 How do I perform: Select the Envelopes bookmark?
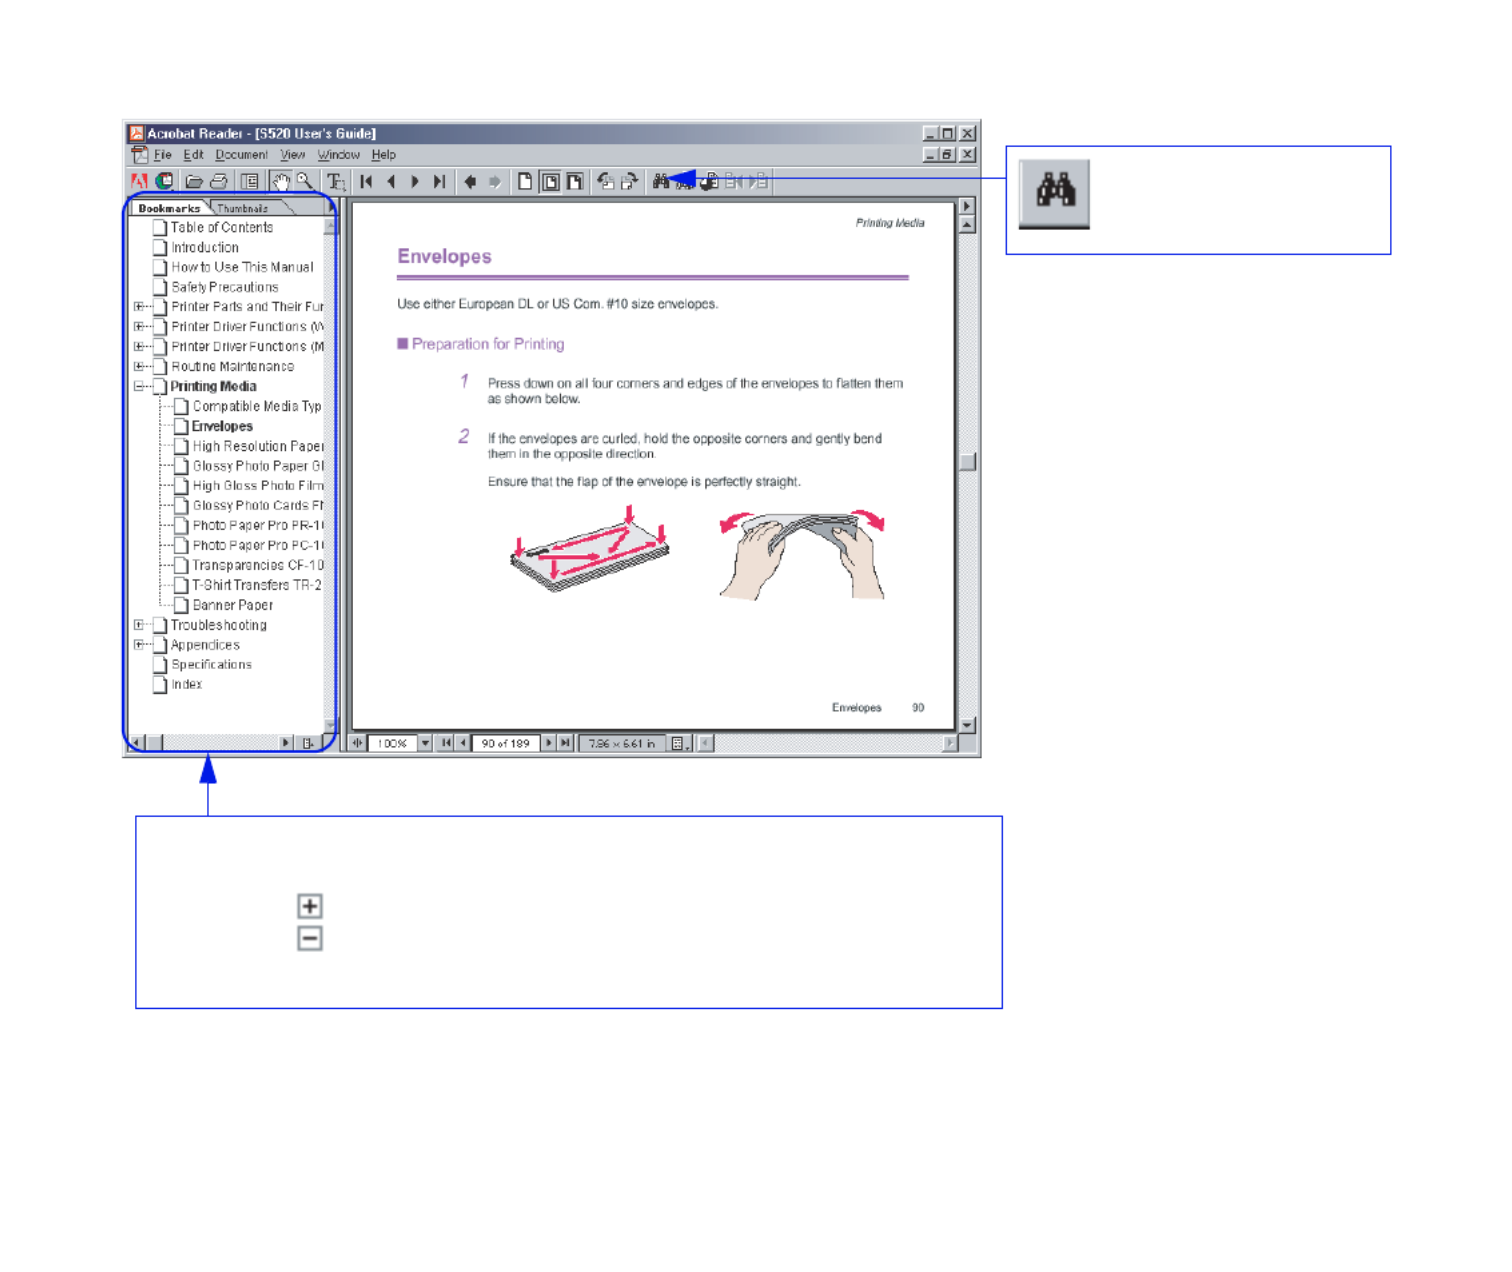(222, 426)
